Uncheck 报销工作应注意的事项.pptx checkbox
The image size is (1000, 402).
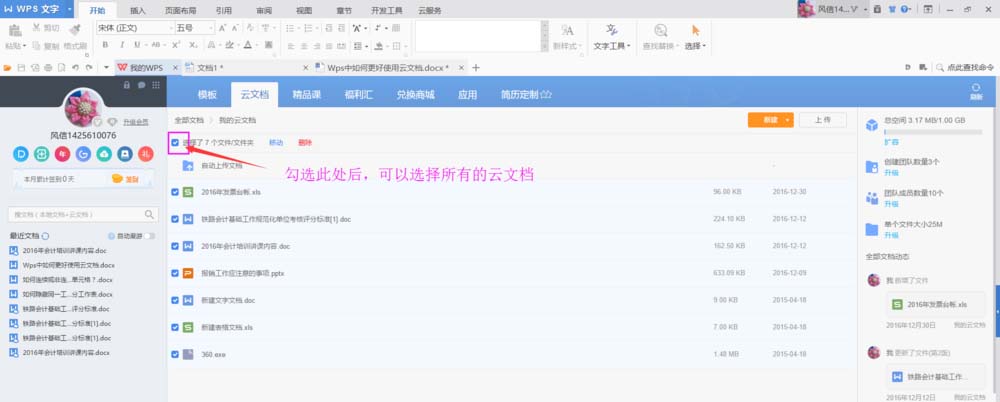175,272
